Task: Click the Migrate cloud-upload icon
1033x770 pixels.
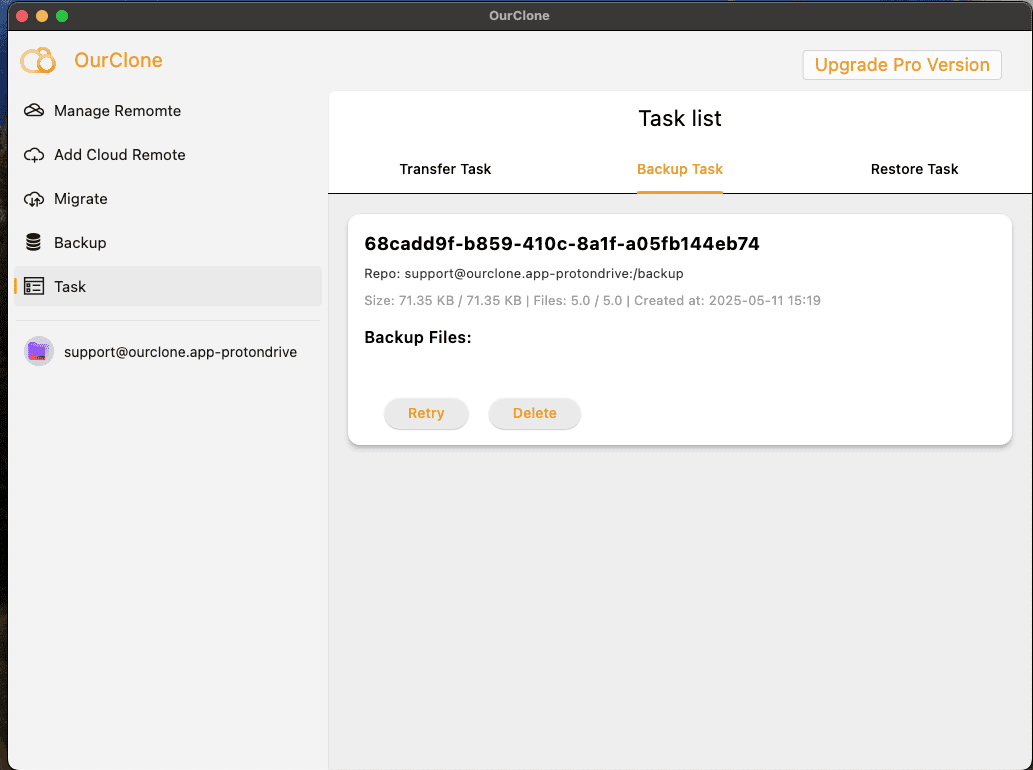Action: click(x=34, y=199)
